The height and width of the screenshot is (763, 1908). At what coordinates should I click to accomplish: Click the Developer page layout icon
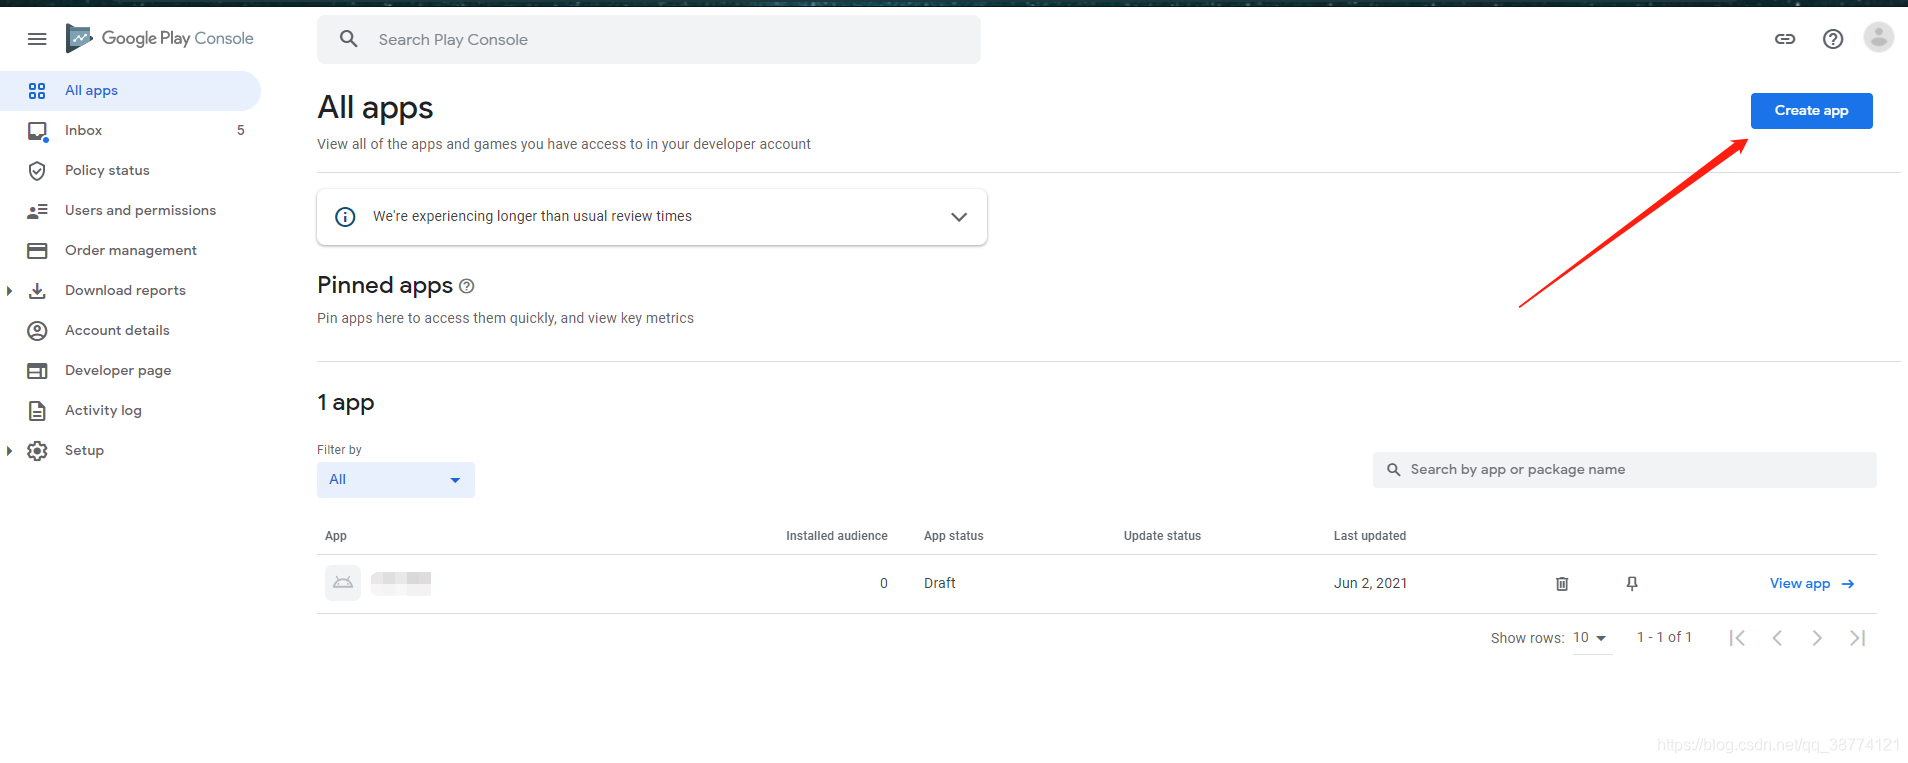point(37,371)
